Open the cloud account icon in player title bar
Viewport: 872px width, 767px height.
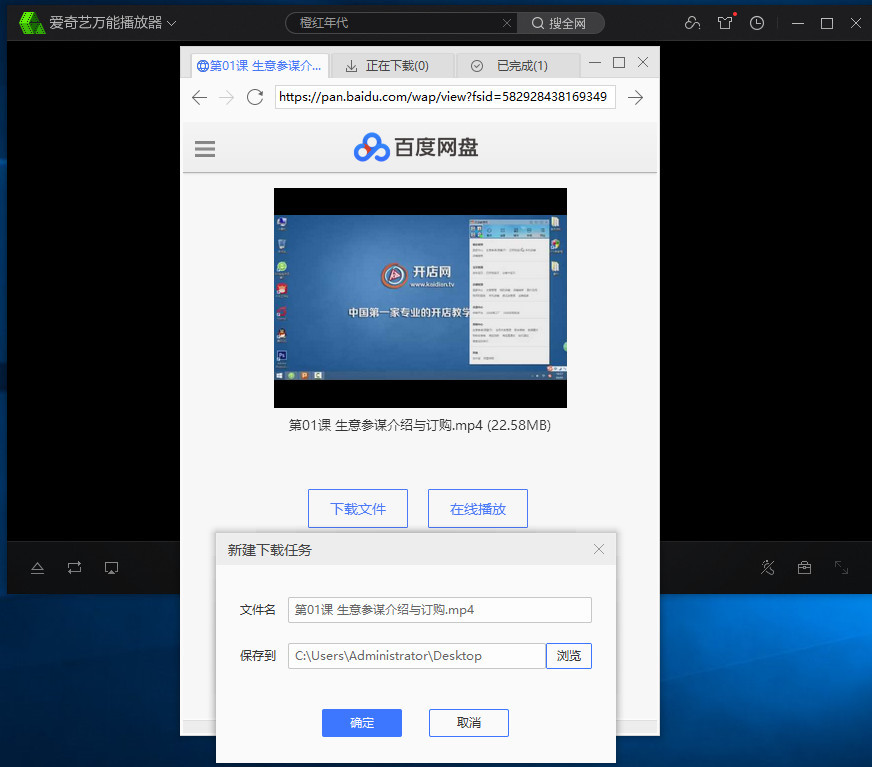click(692, 23)
